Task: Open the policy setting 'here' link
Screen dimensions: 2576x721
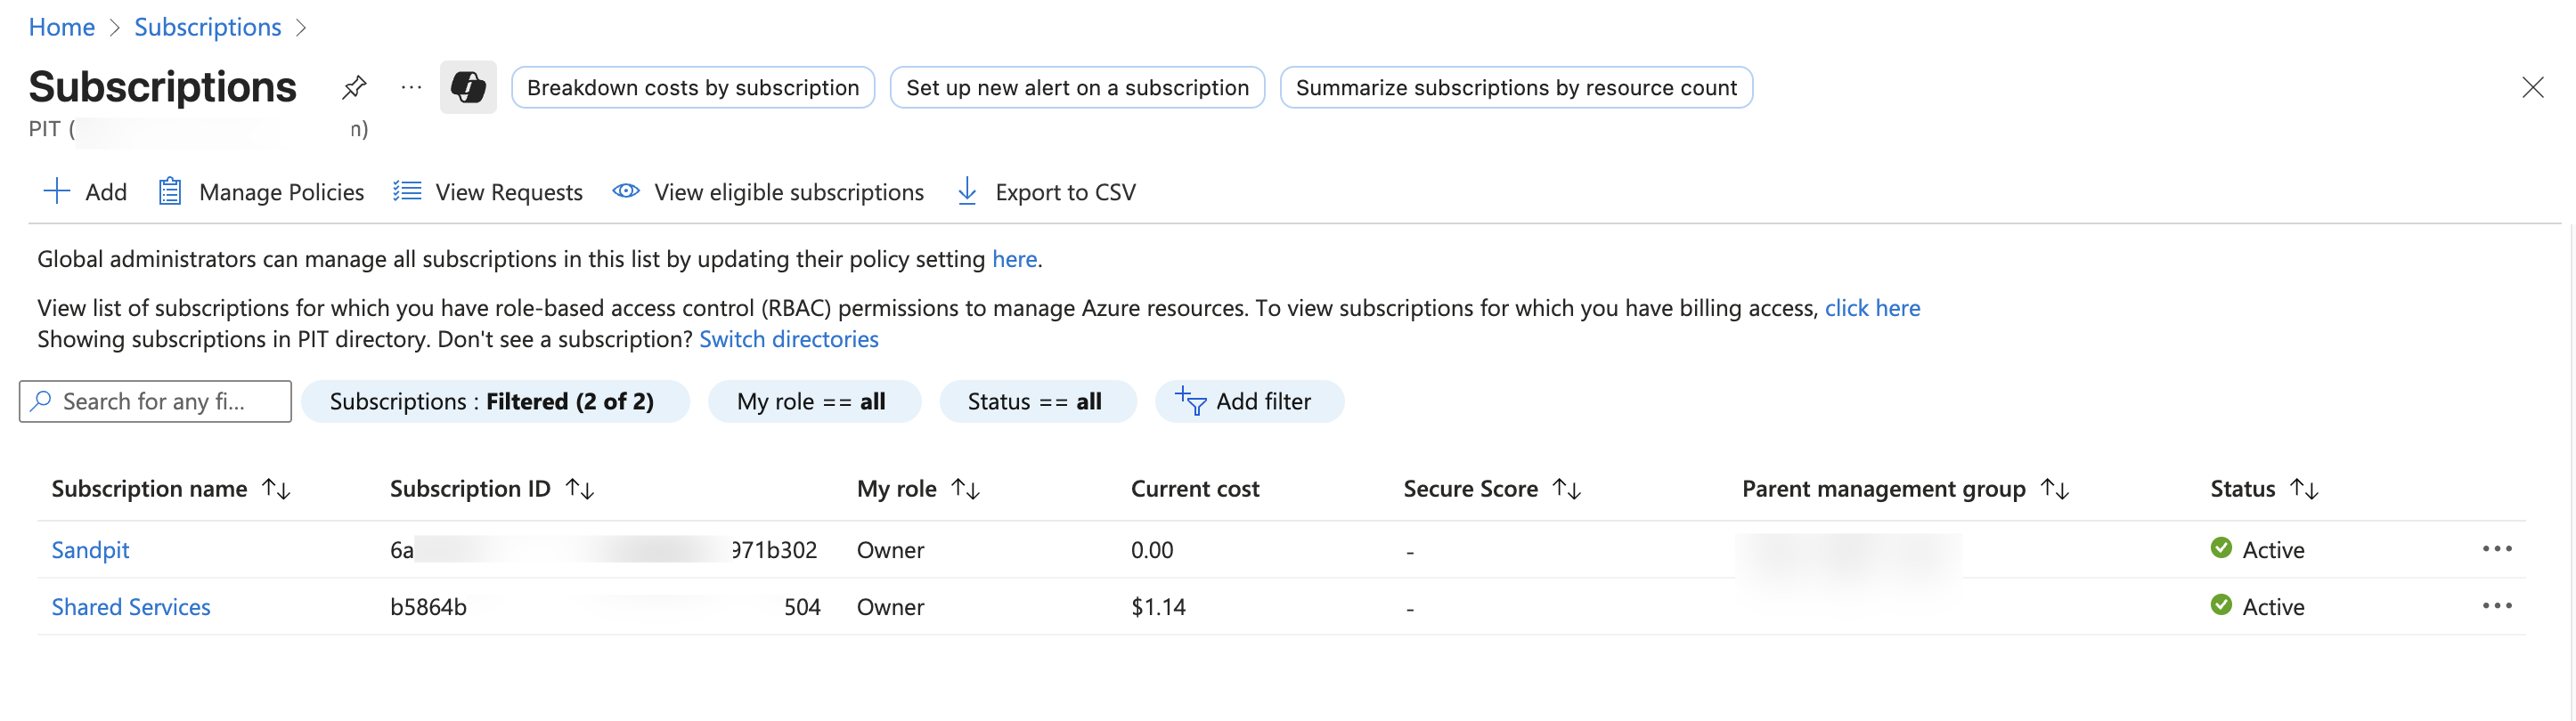Action: [x=1014, y=259]
